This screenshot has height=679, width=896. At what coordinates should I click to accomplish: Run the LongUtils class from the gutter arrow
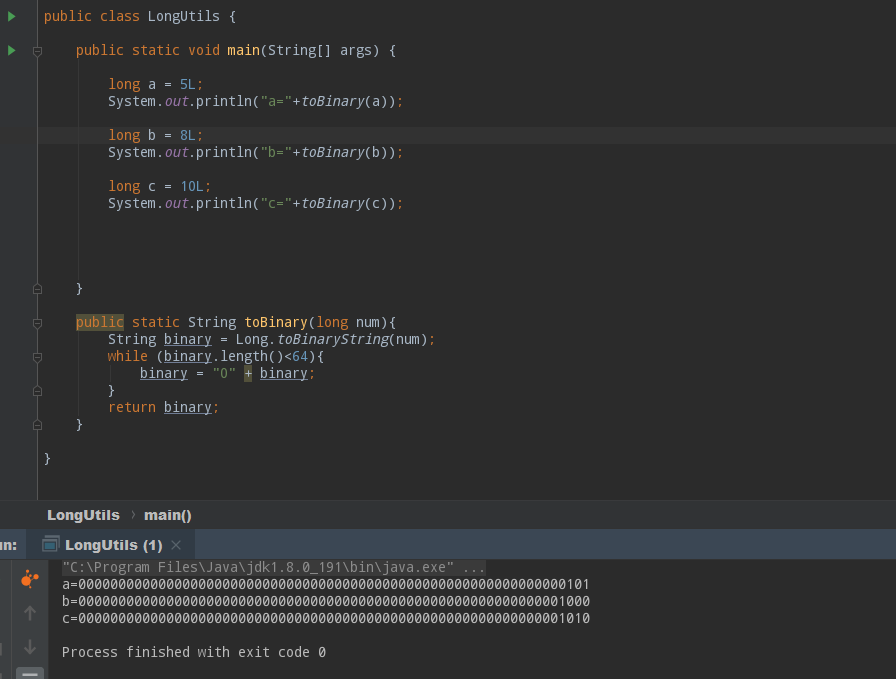tap(11, 17)
